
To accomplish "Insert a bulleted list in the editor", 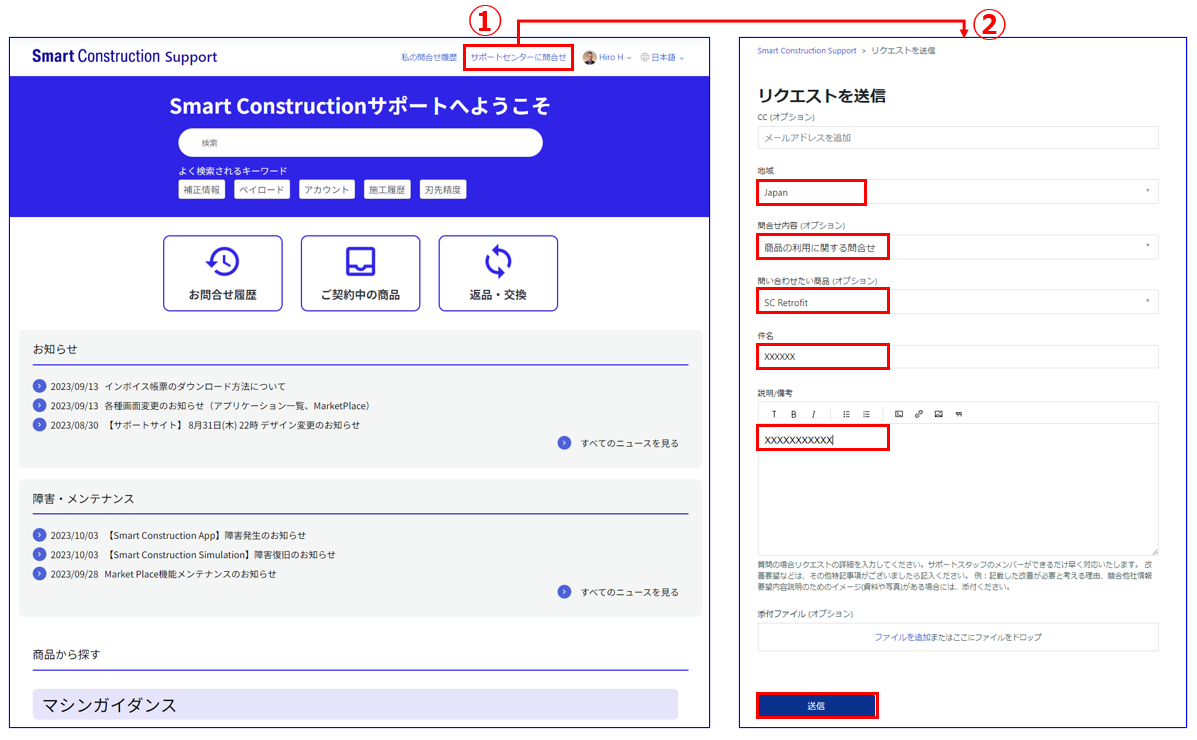I will pyautogui.click(x=846, y=414).
